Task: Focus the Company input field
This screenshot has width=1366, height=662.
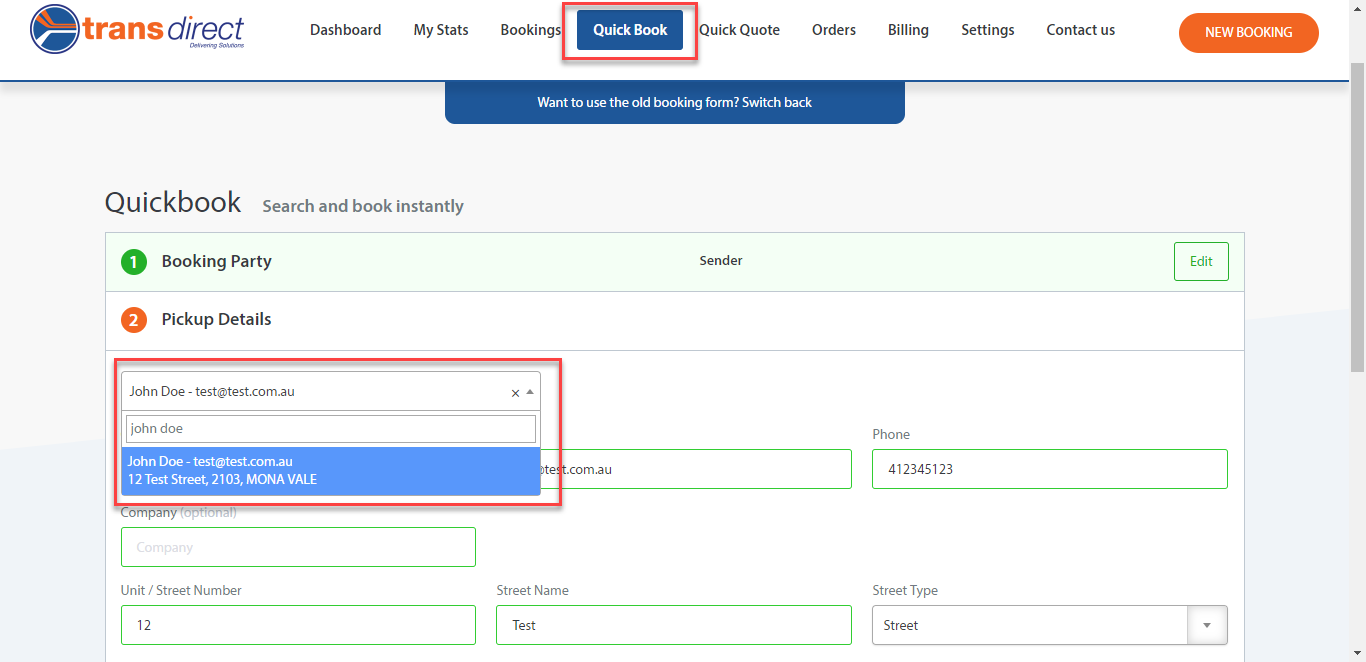Action: pyautogui.click(x=298, y=547)
